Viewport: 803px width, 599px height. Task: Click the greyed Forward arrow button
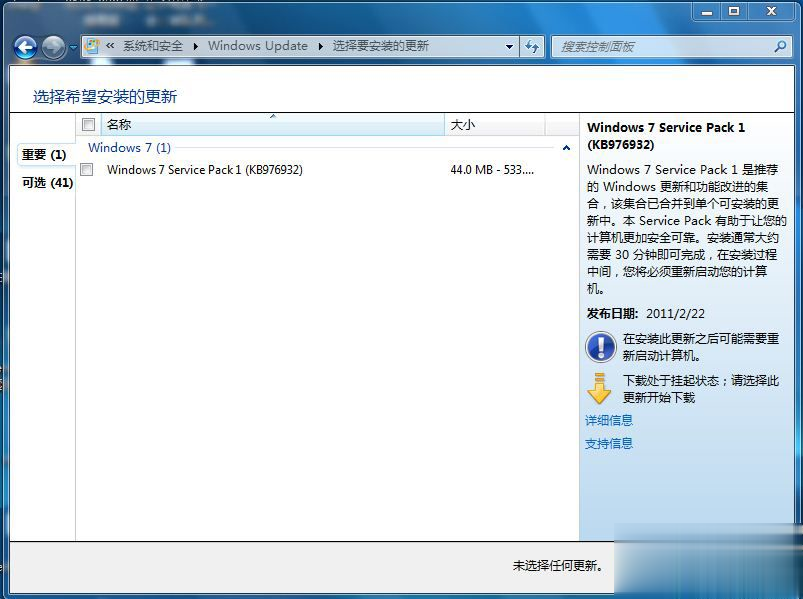coord(53,47)
